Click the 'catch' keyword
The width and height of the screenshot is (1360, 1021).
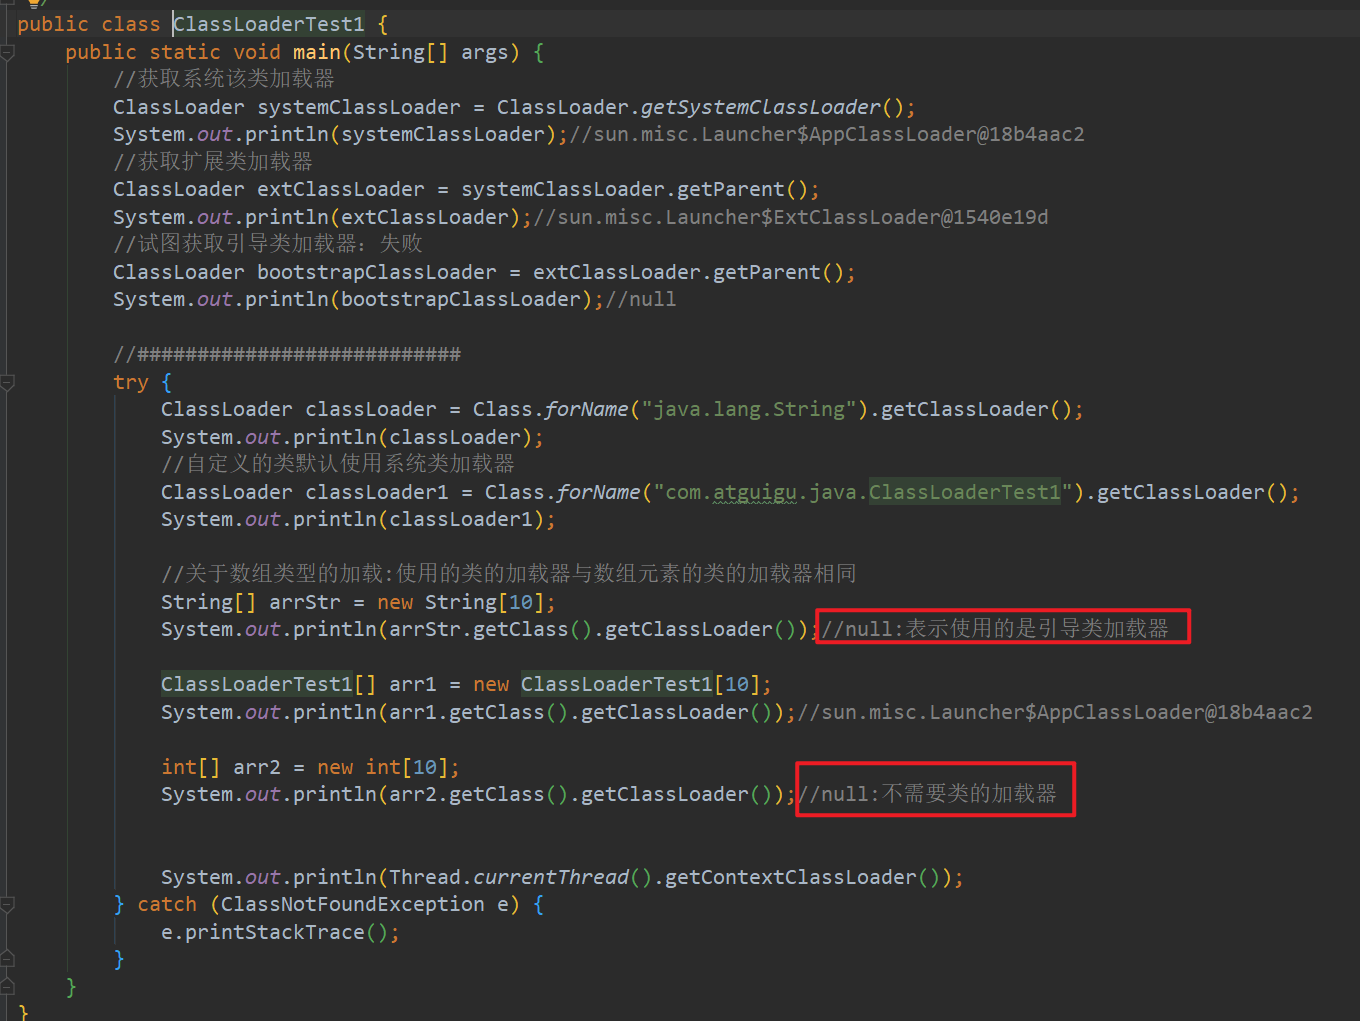tap(167, 904)
